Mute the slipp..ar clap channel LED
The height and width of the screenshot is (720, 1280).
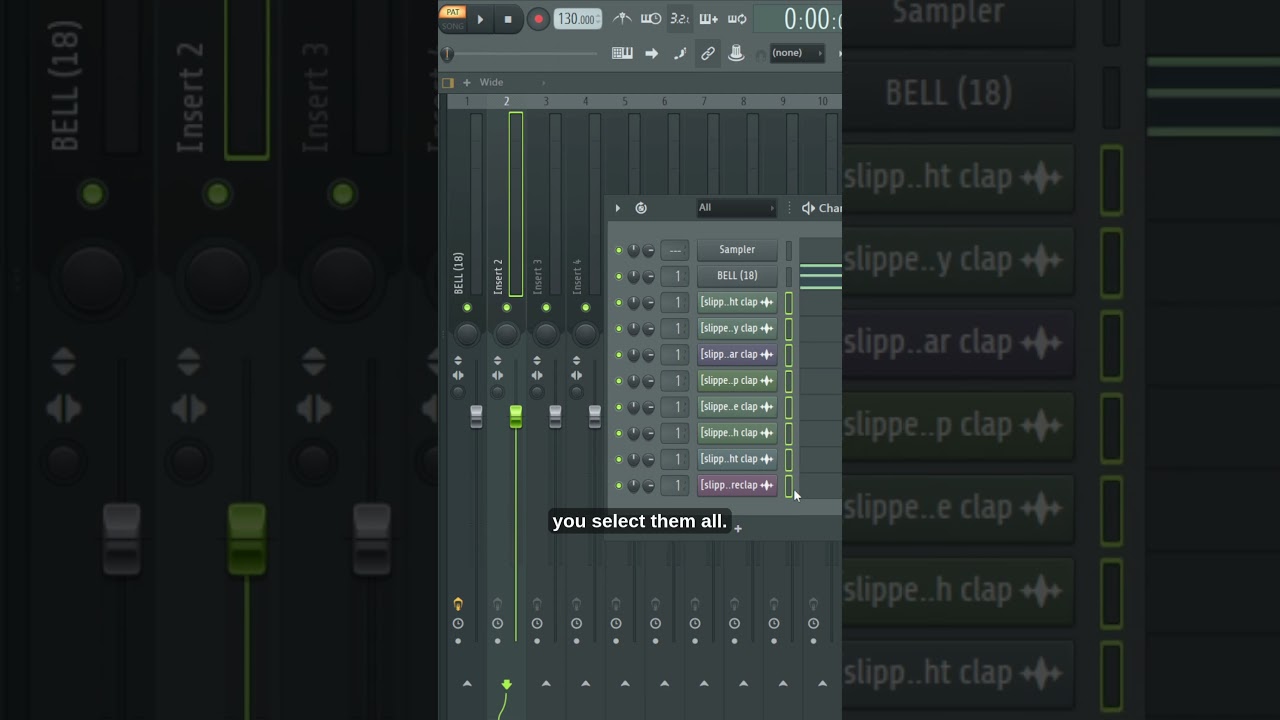(619, 354)
